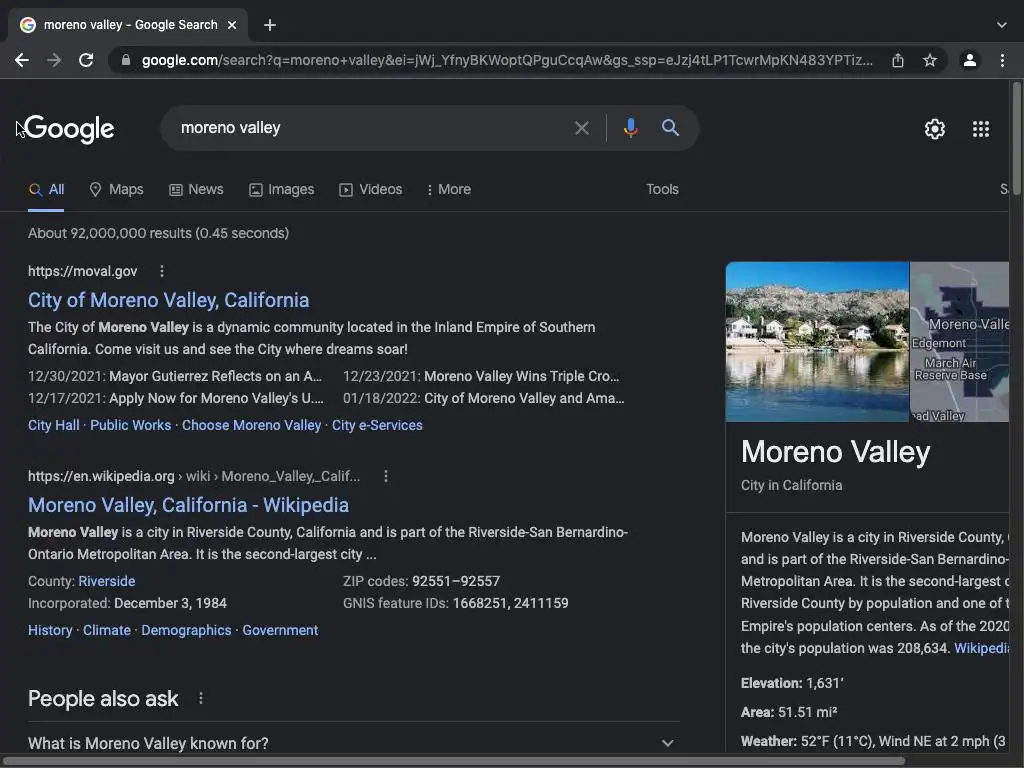
Task: Bookmark this page with the star icon
Action: tap(930, 60)
